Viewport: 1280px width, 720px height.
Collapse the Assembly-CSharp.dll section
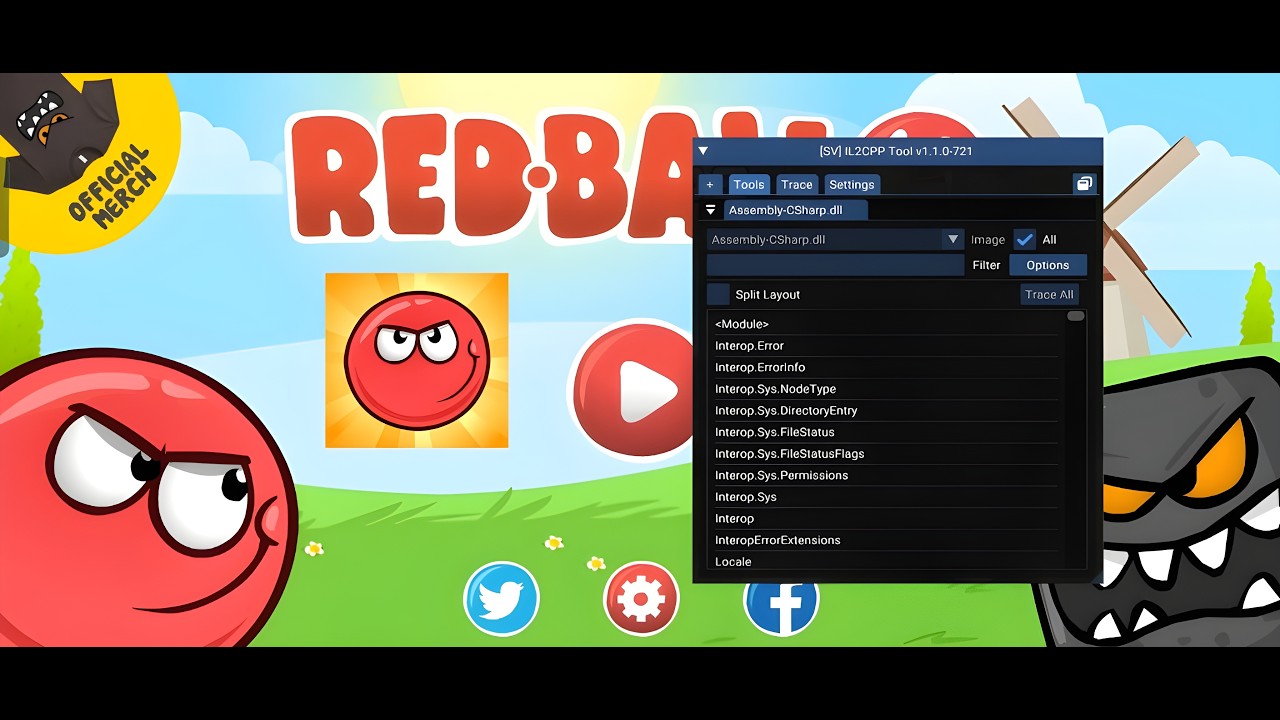(711, 210)
